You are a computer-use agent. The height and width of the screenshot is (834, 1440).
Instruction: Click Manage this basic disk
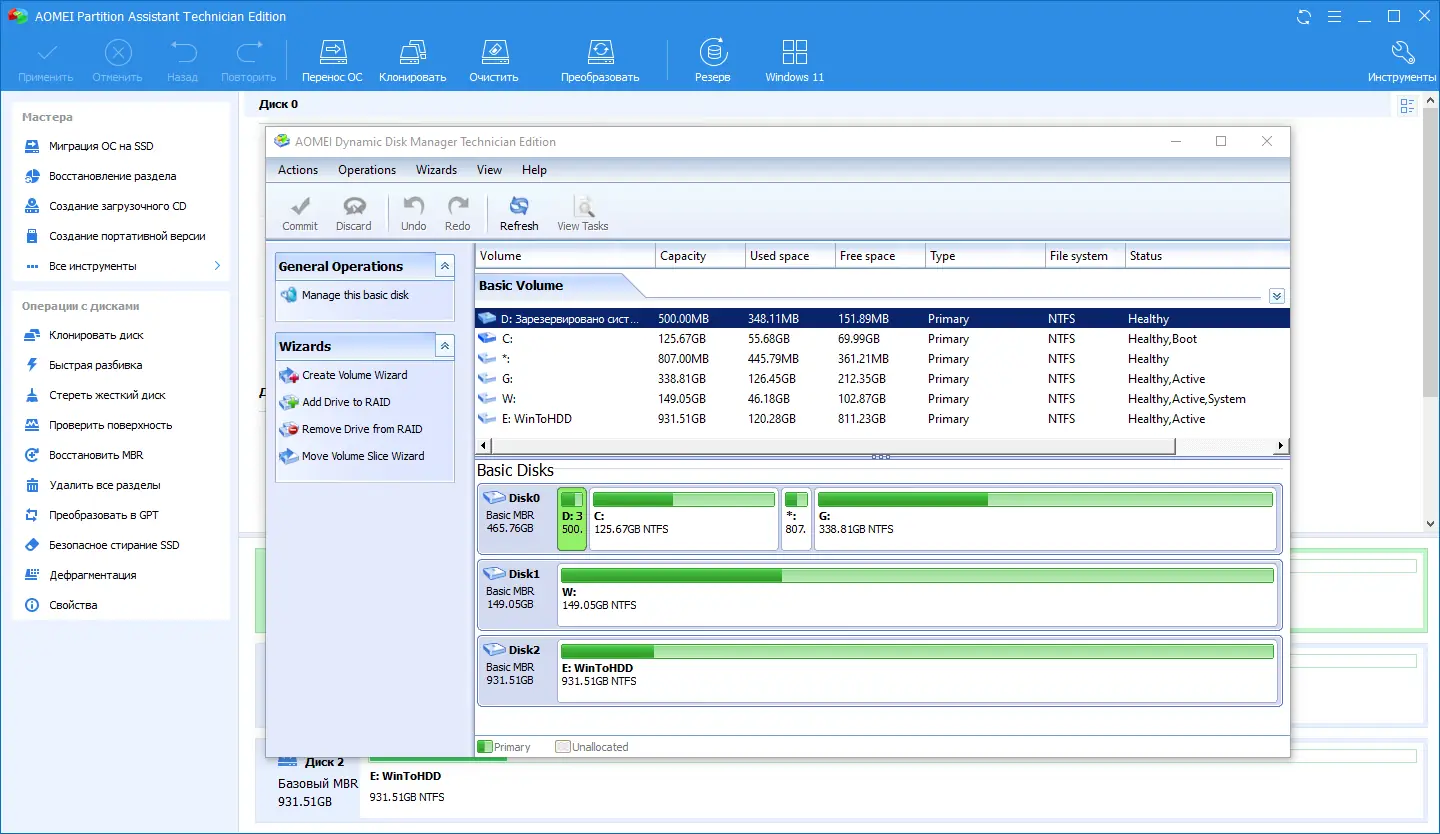pos(355,295)
